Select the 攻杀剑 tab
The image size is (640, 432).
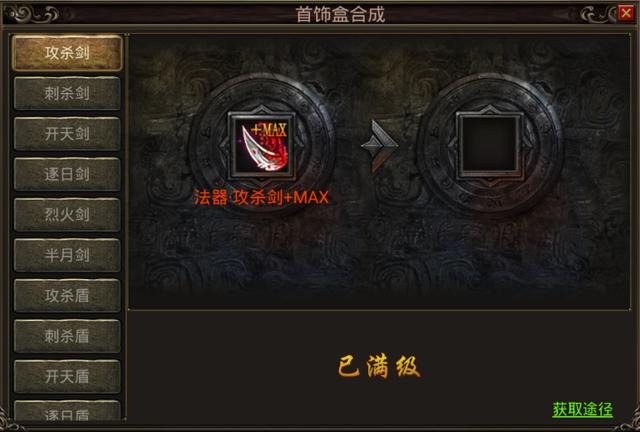tap(67, 53)
